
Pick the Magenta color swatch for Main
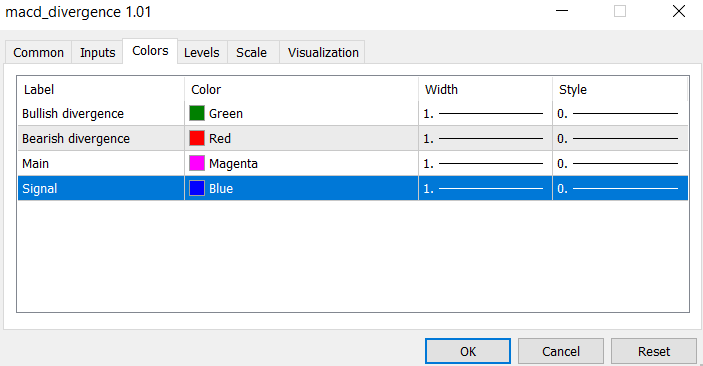(x=197, y=163)
